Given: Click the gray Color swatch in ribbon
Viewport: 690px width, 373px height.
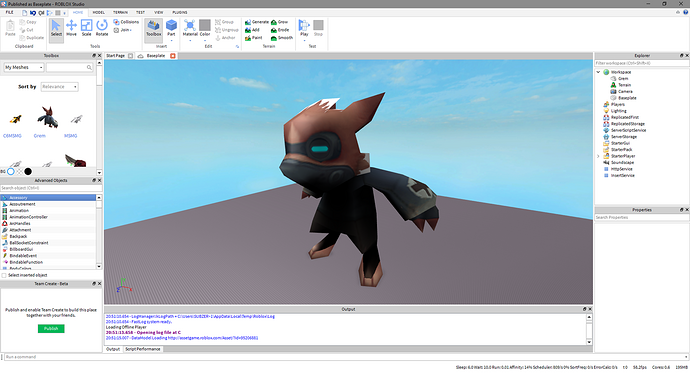Looking at the screenshot, I should [205, 25].
